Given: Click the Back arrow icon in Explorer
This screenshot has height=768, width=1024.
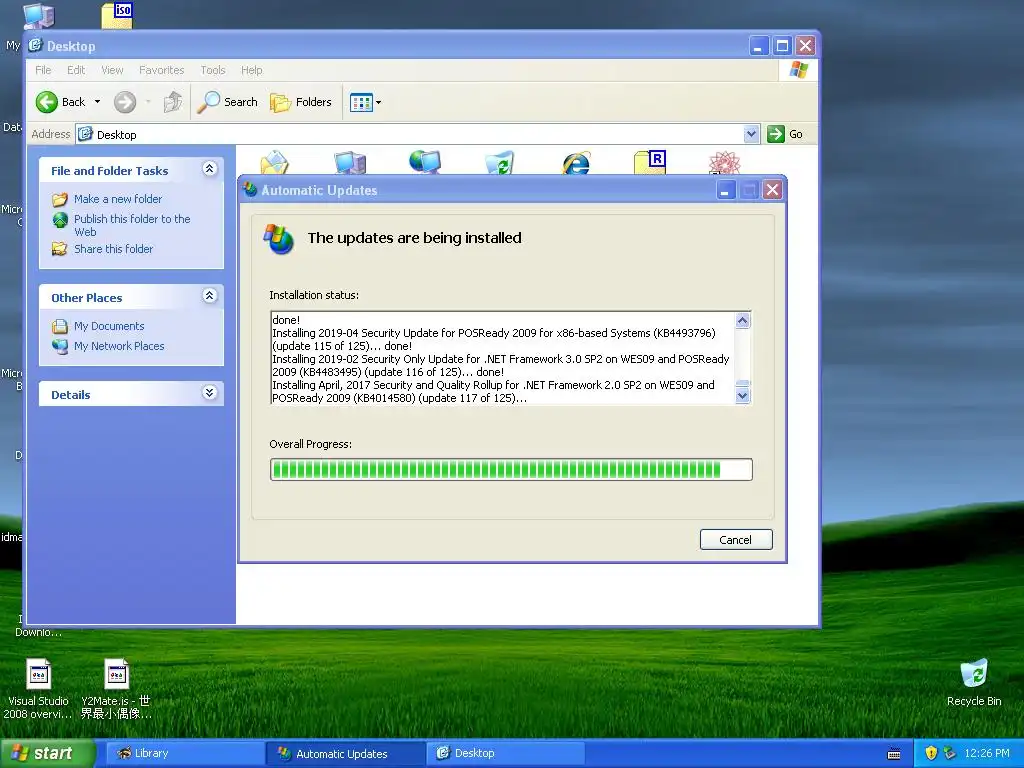Looking at the screenshot, I should point(47,102).
